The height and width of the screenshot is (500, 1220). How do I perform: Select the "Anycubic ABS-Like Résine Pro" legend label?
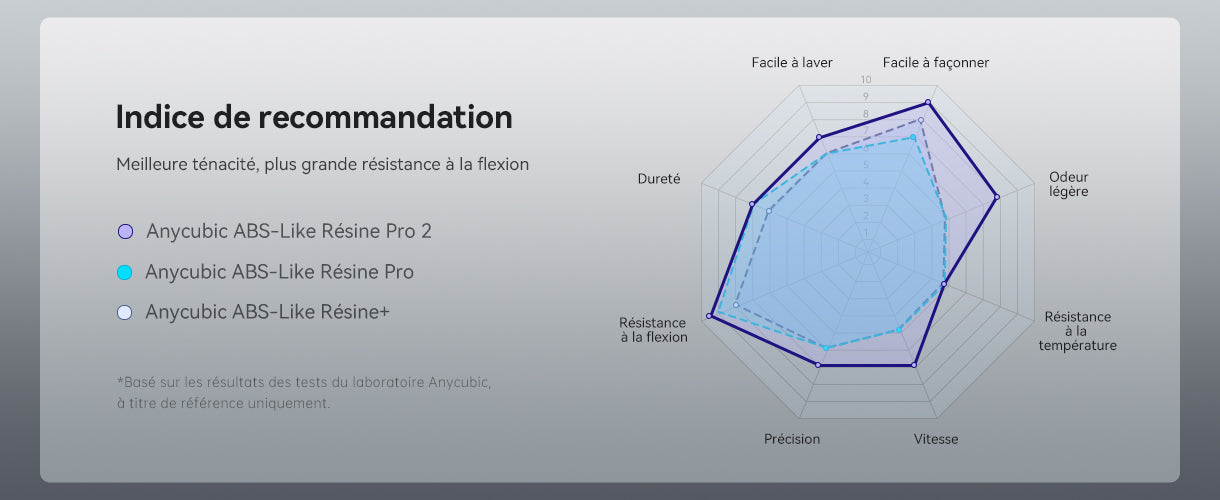(x=279, y=272)
